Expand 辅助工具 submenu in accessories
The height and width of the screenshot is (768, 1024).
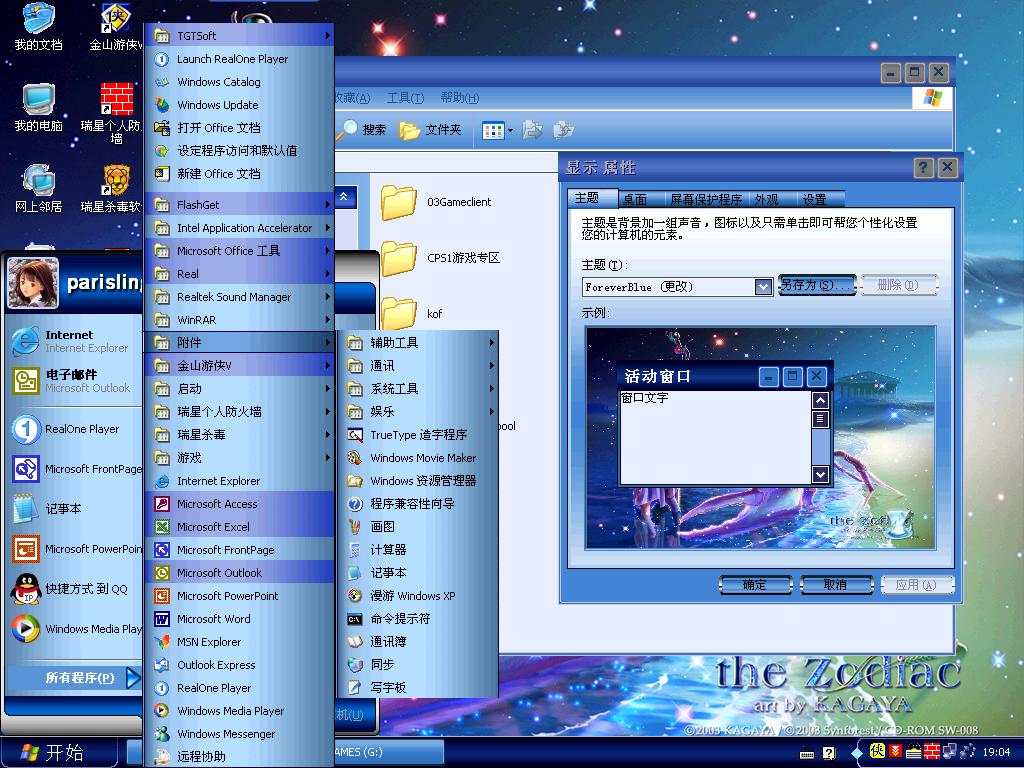pyautogui.click(x=418, y=342)
